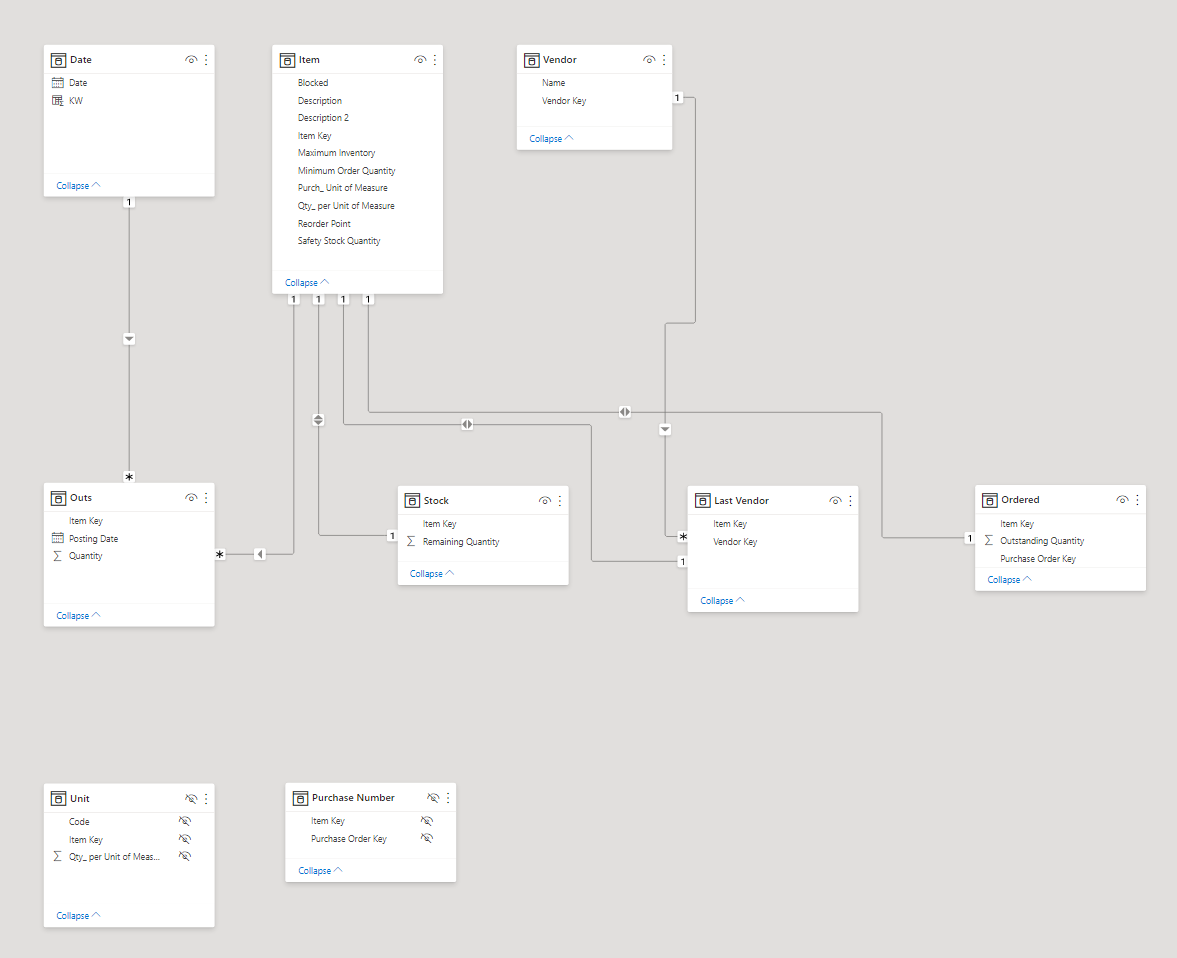
Task: Collapse the Unit table card
Action: coord(78,916)
